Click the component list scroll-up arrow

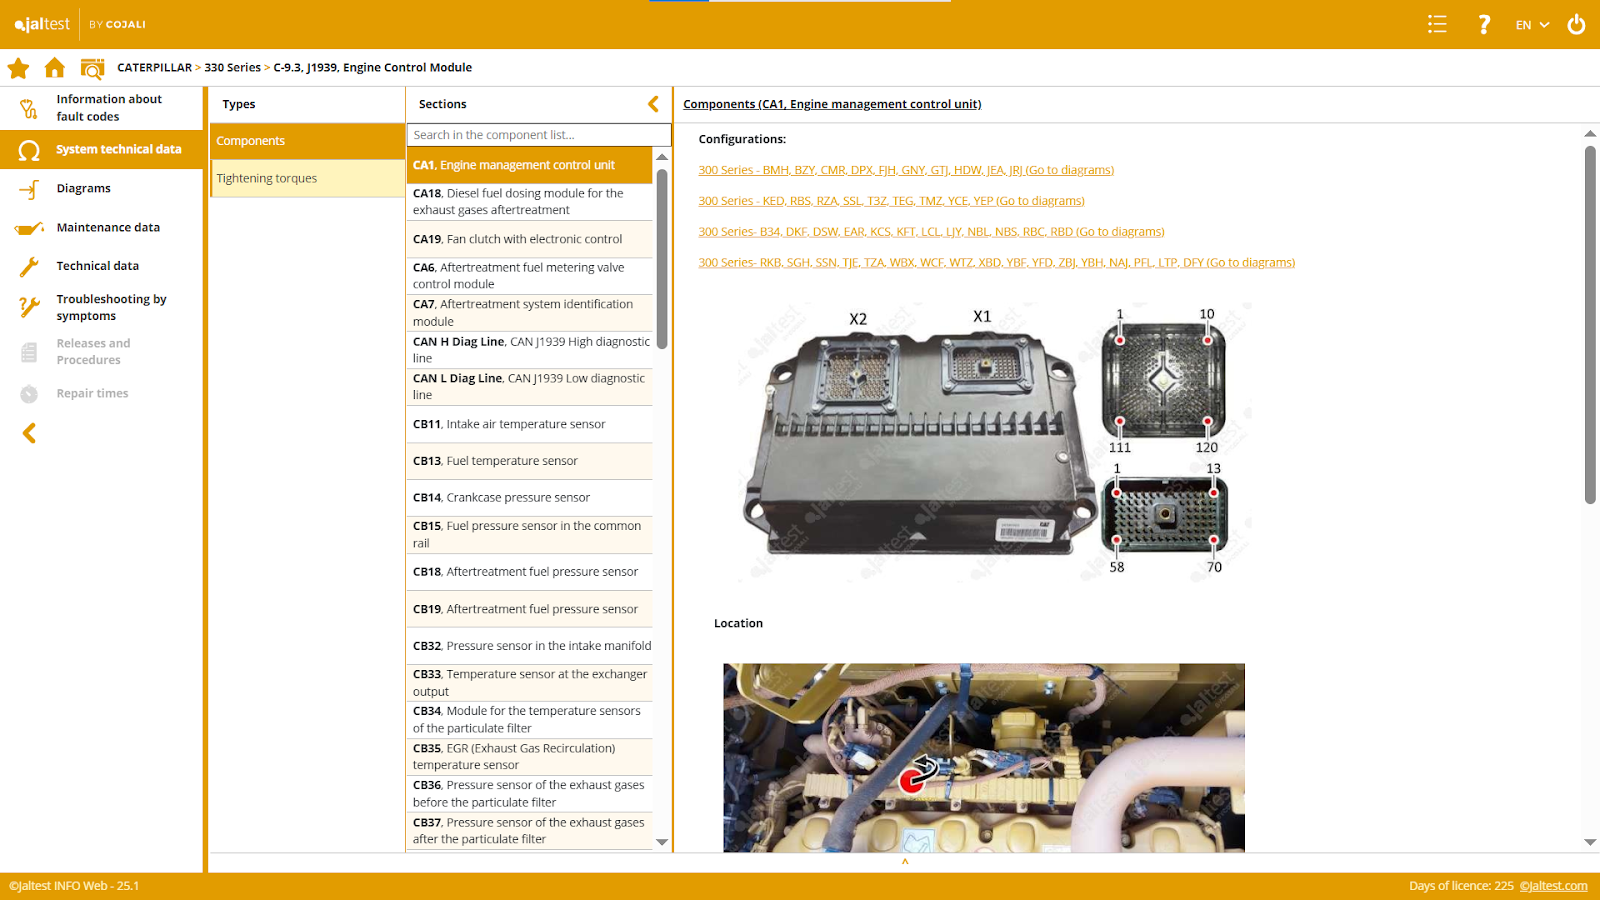(662, 157)
